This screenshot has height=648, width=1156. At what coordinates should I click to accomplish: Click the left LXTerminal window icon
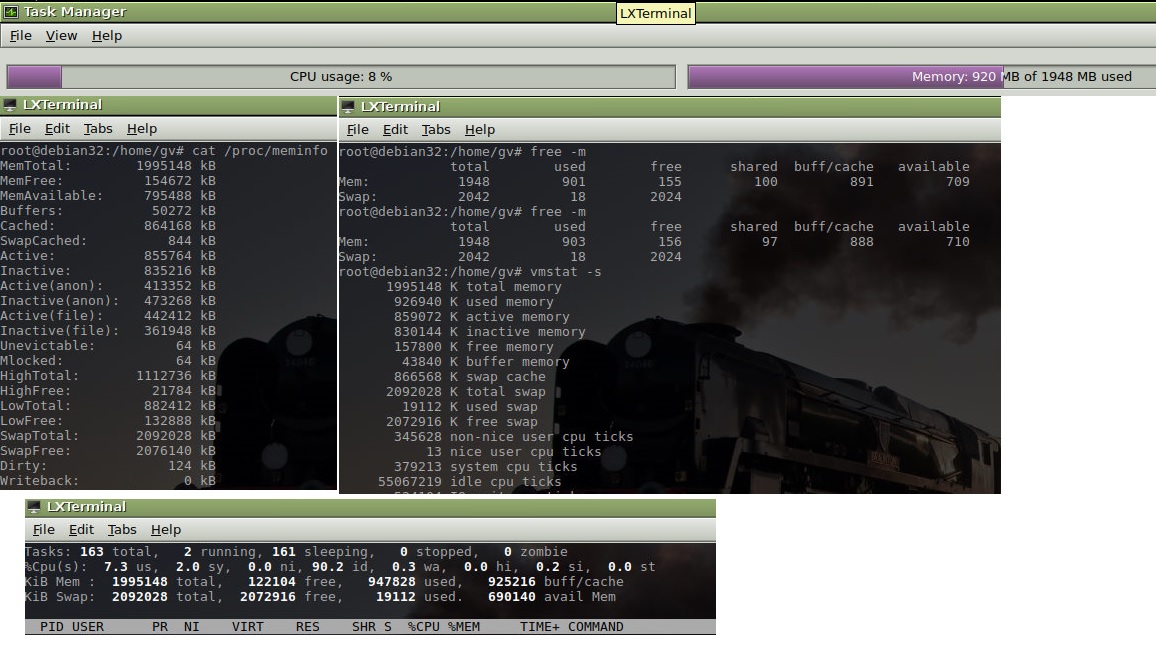click(12, 104)
